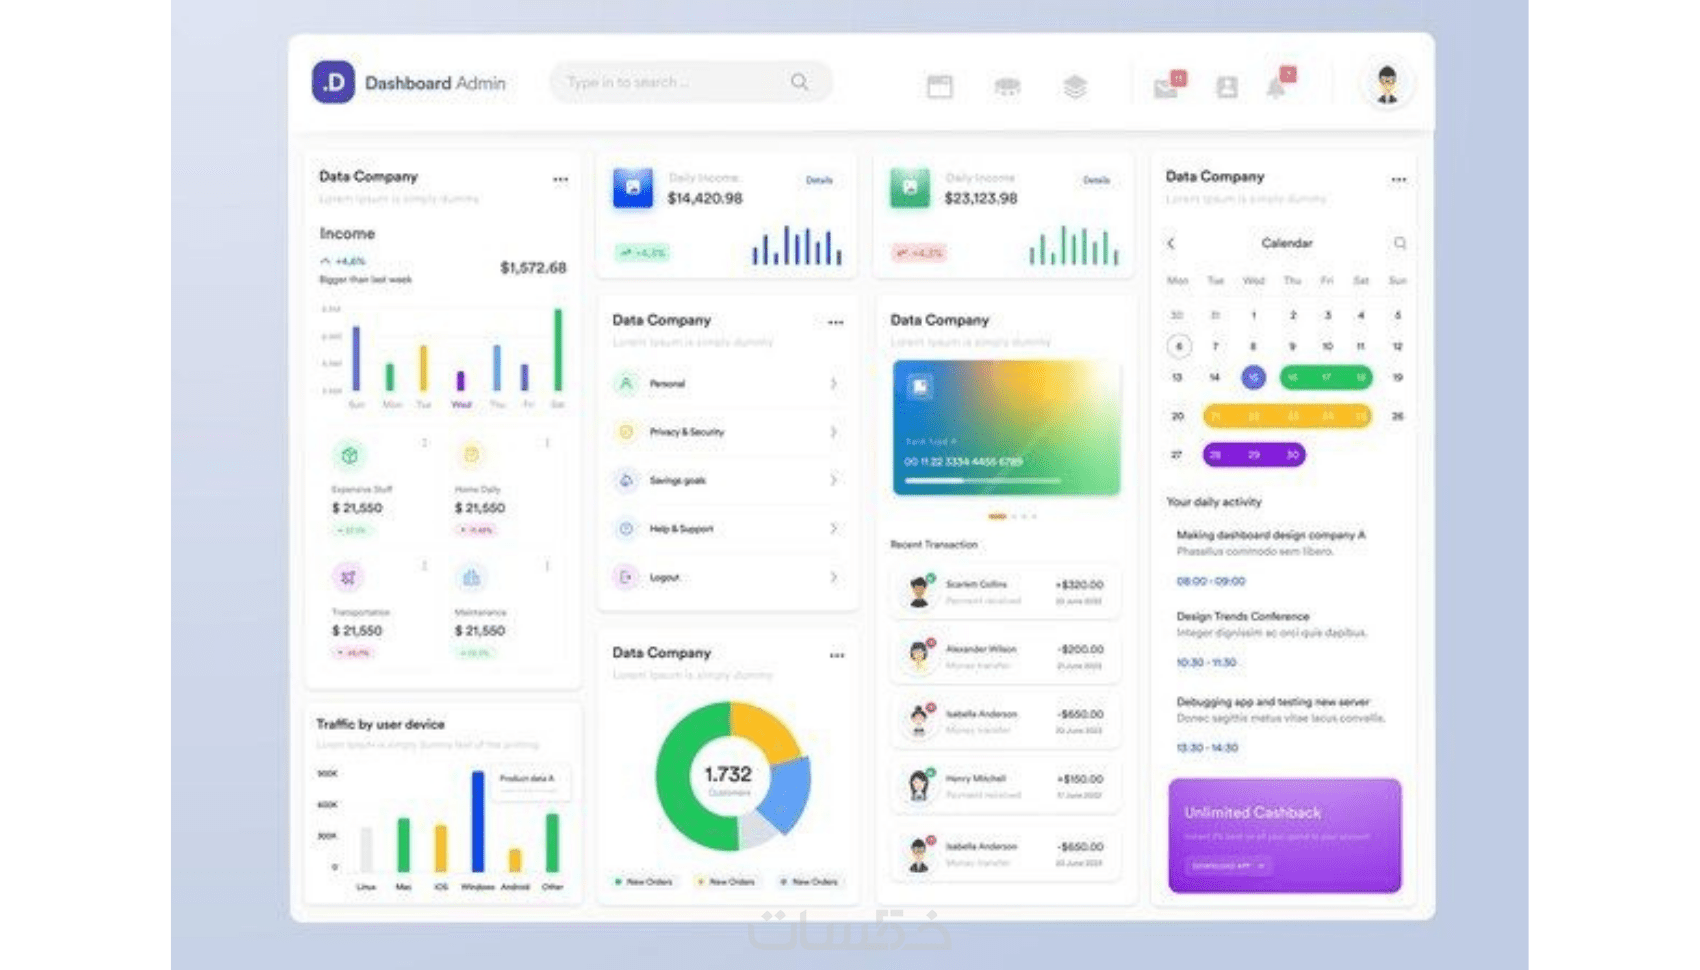Screen dimensions: 1700x970
Task: Open the user profile avatar
Action: pyautogui.click(x=1386, y=84)
